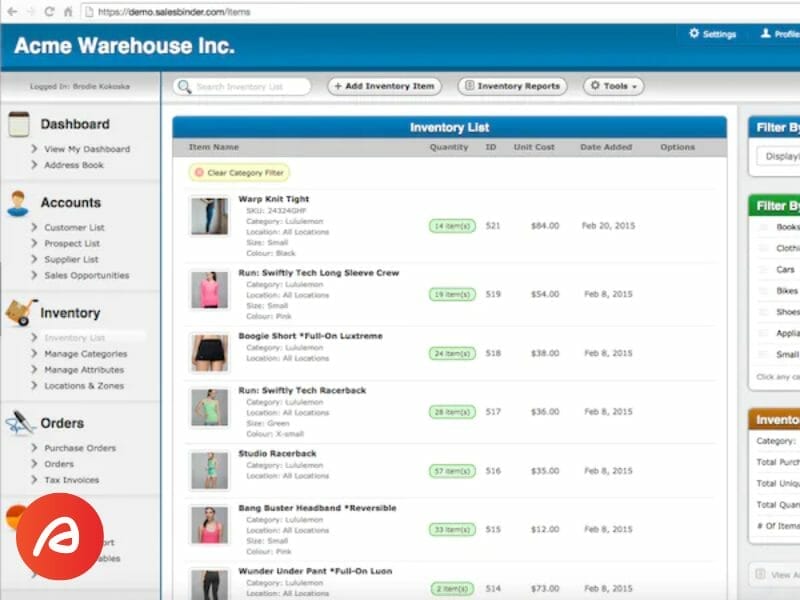Select Bikes category filter
The width and height of the screenshot is (800, 600).
[x=787, y=291]
